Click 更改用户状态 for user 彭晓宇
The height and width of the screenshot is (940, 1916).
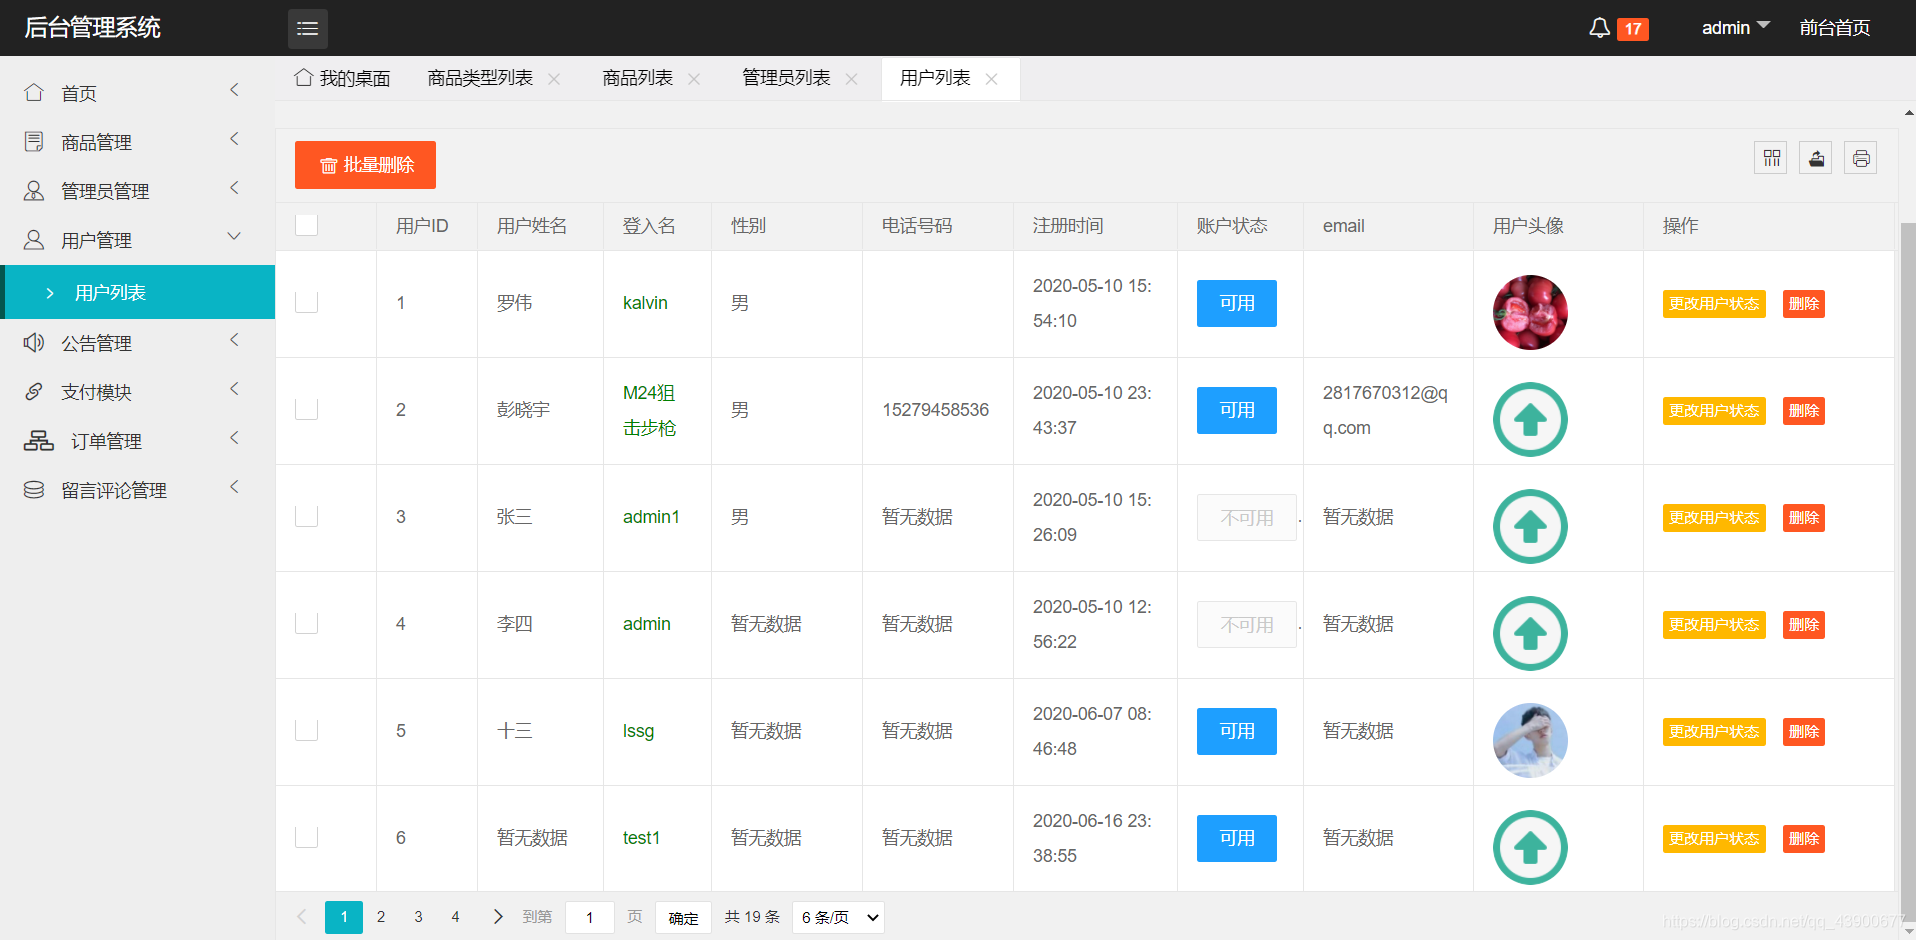pyautogui.click(x=1714, y=411)
